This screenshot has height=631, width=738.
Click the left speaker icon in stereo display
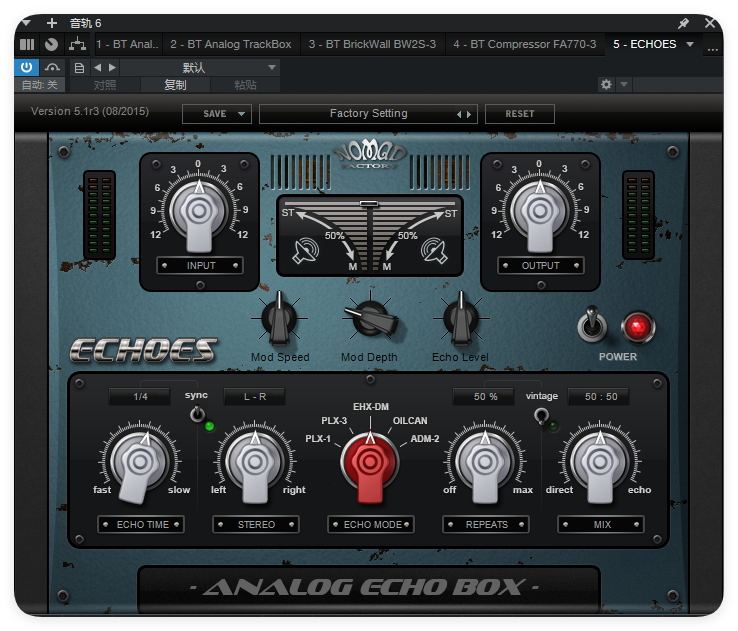pos(305,251)
